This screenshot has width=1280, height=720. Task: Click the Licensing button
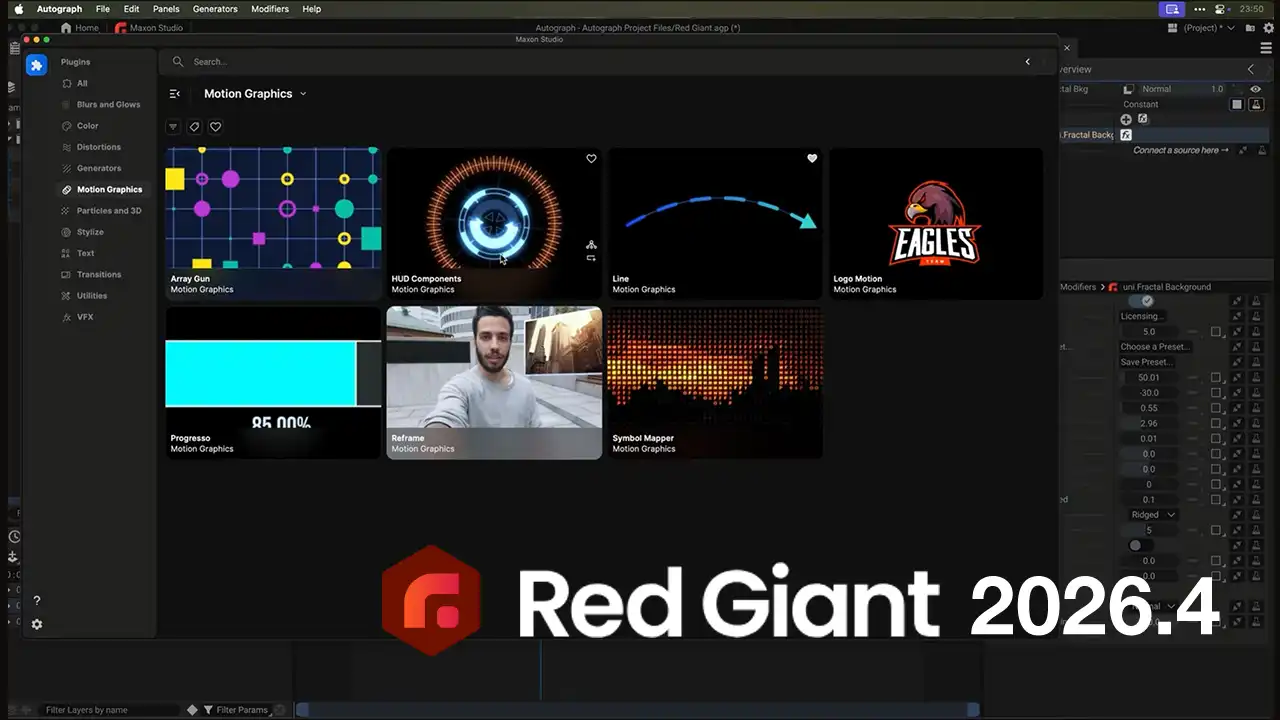coord(1140,316)
